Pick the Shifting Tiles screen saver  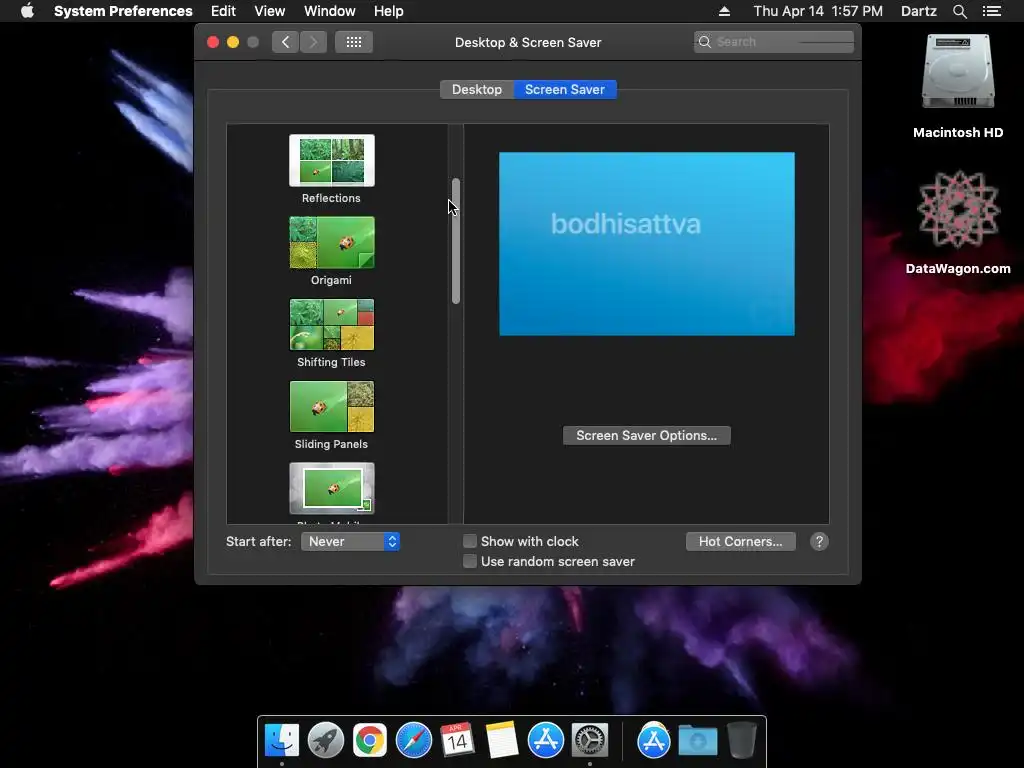pyautogui.click(x=332, y=325)
